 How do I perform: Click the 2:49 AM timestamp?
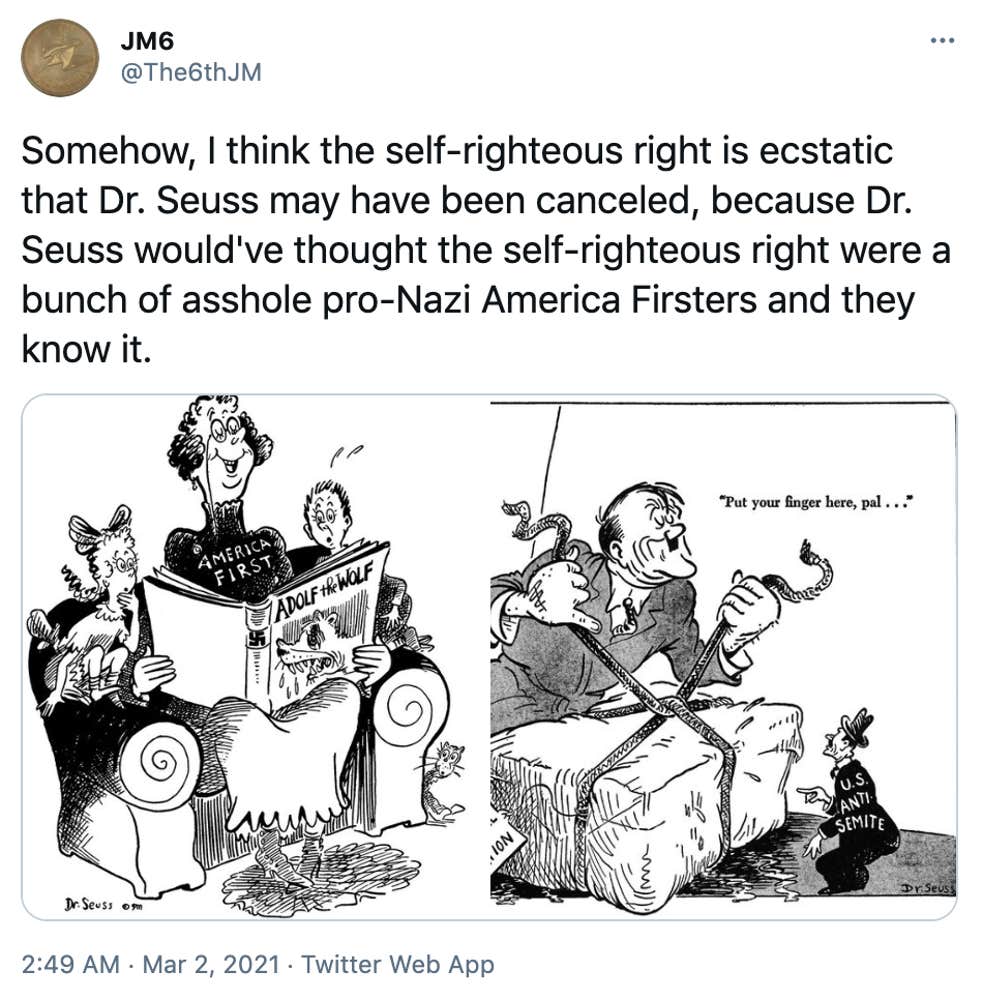click(70, 964)
